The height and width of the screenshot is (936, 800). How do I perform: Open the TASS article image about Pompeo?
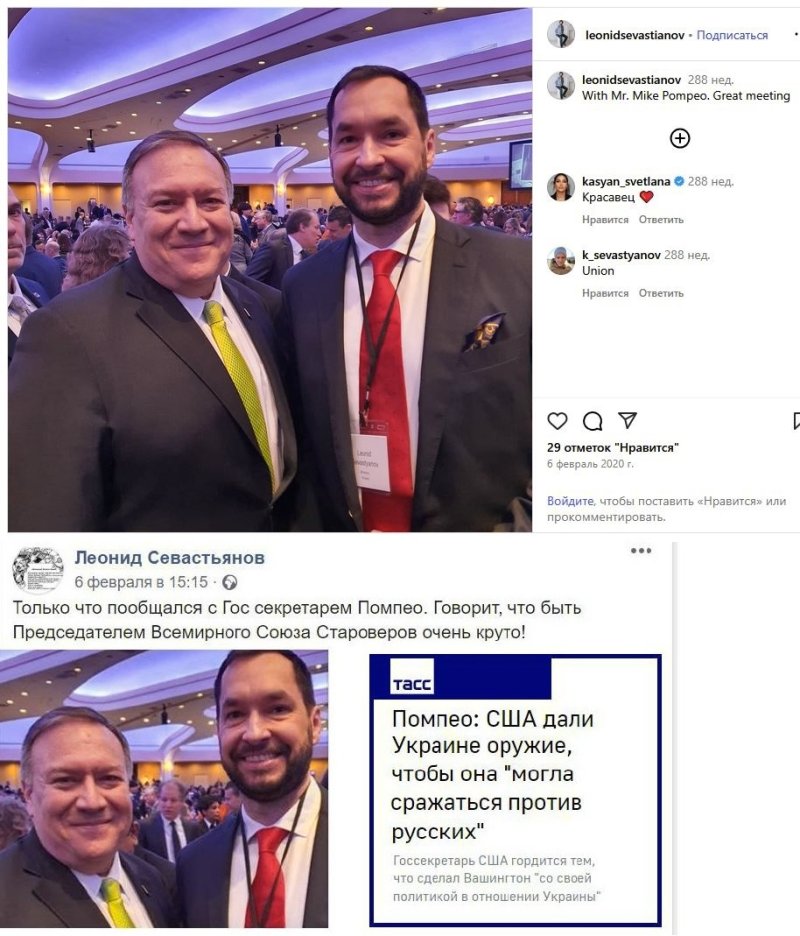pyautogui.click(x=515, y=790)
